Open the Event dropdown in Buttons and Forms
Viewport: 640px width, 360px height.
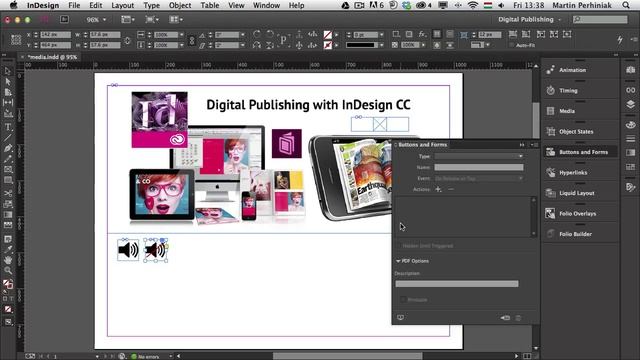point(479,178)
